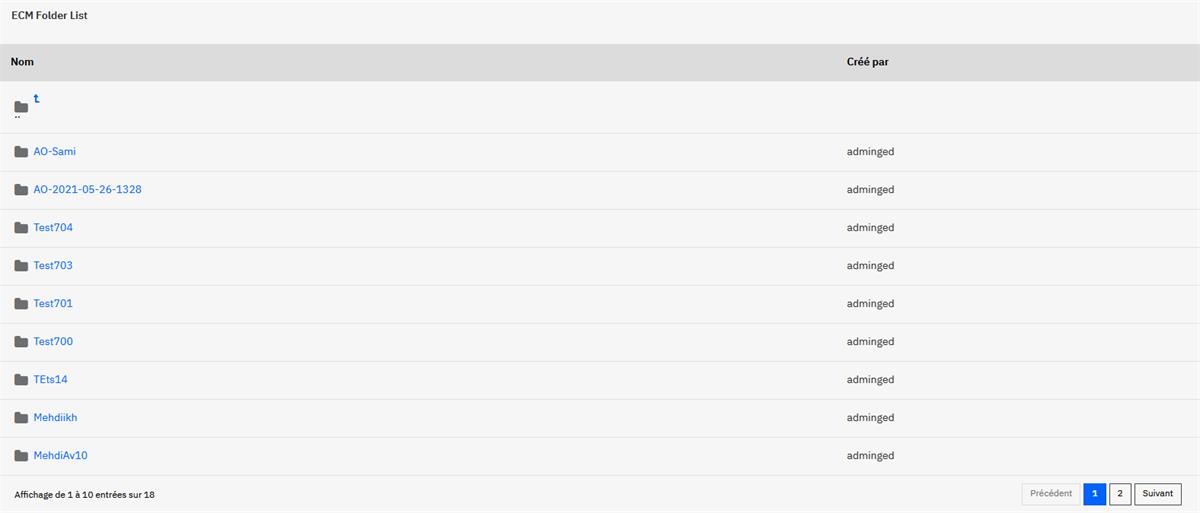
Task: Click the folder icon beside Test704
Action: click(21, 228)
